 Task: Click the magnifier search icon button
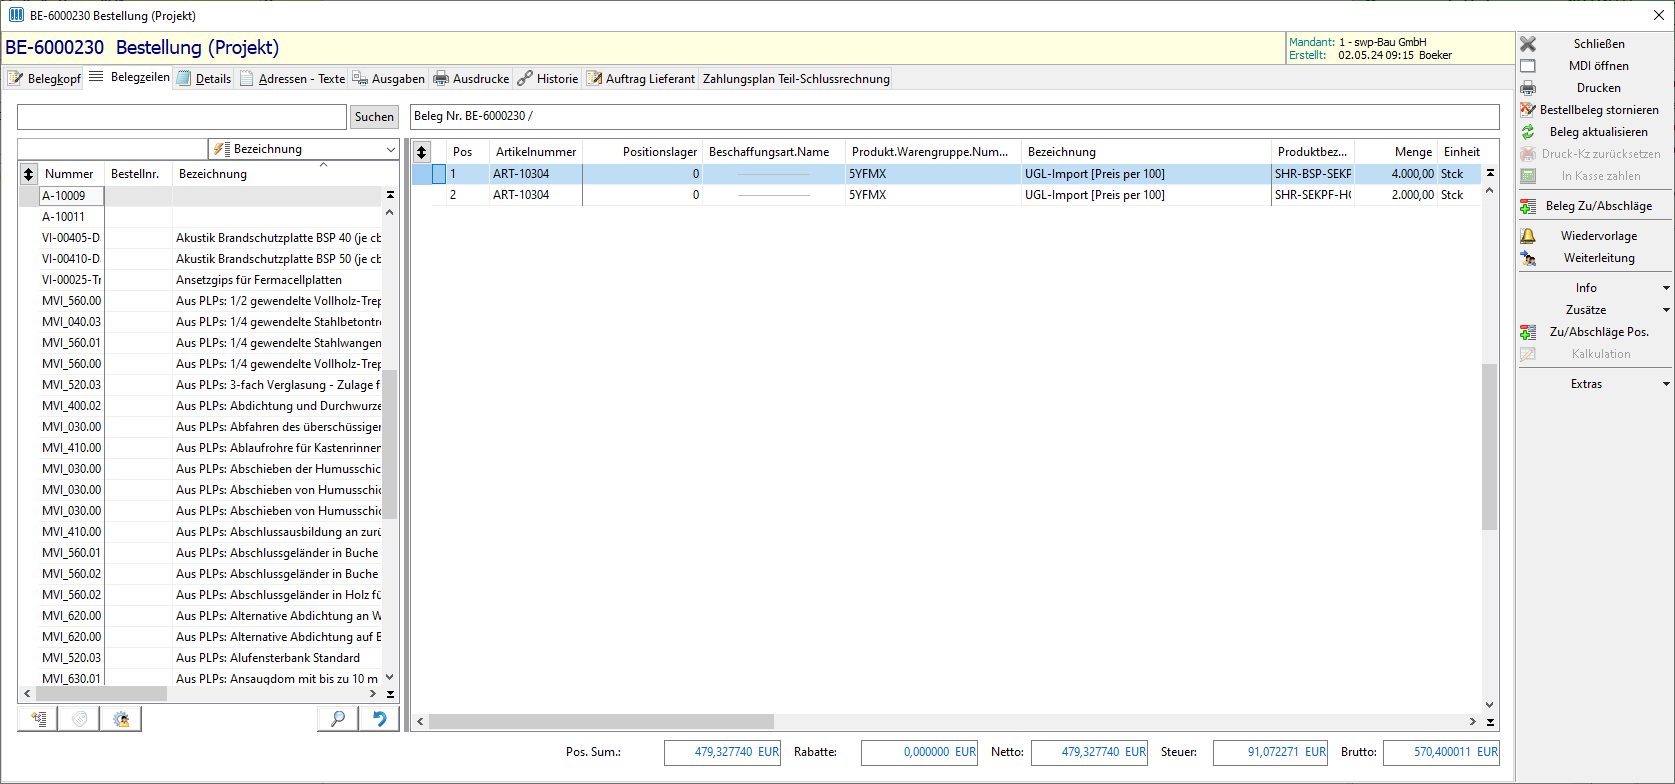338,718
